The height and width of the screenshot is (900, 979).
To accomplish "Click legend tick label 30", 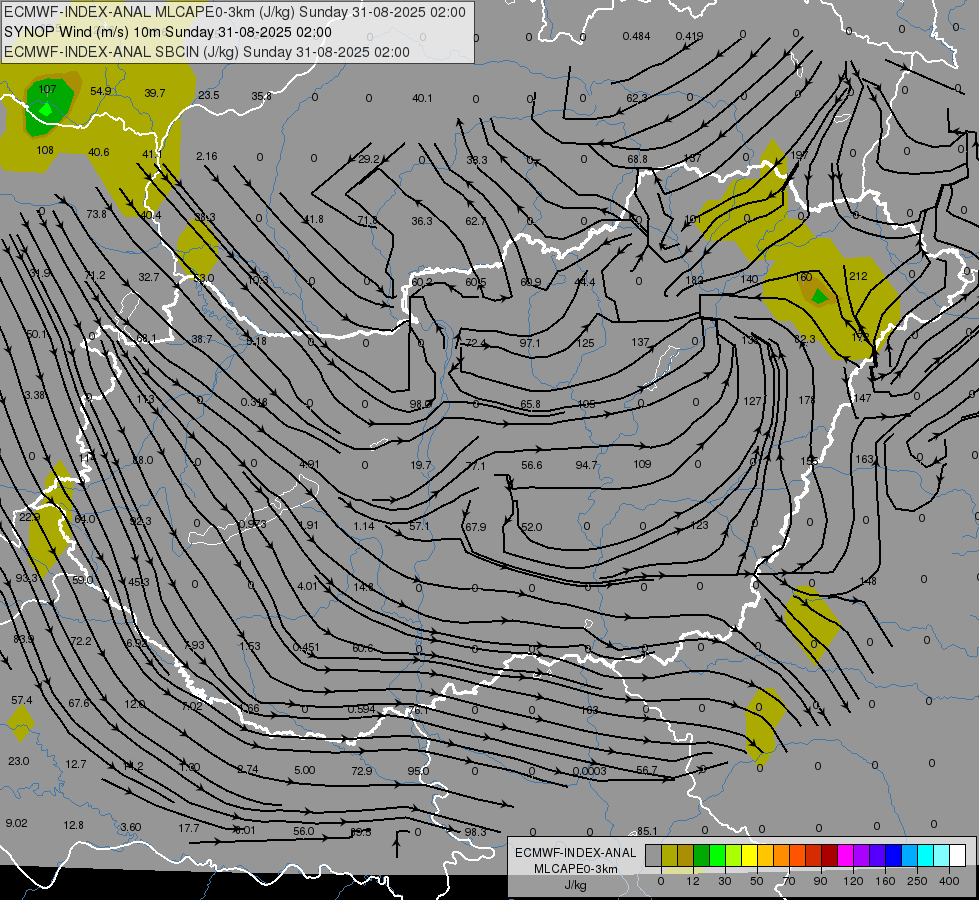I will [x=724, y=881].
